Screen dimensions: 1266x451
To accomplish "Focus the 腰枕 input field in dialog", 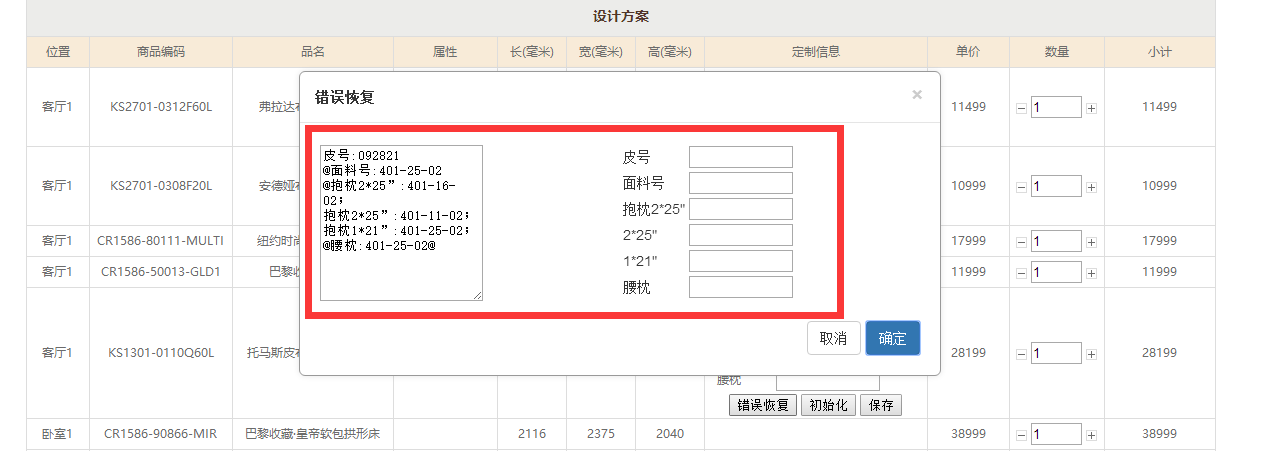I will [x=740, y=287].
